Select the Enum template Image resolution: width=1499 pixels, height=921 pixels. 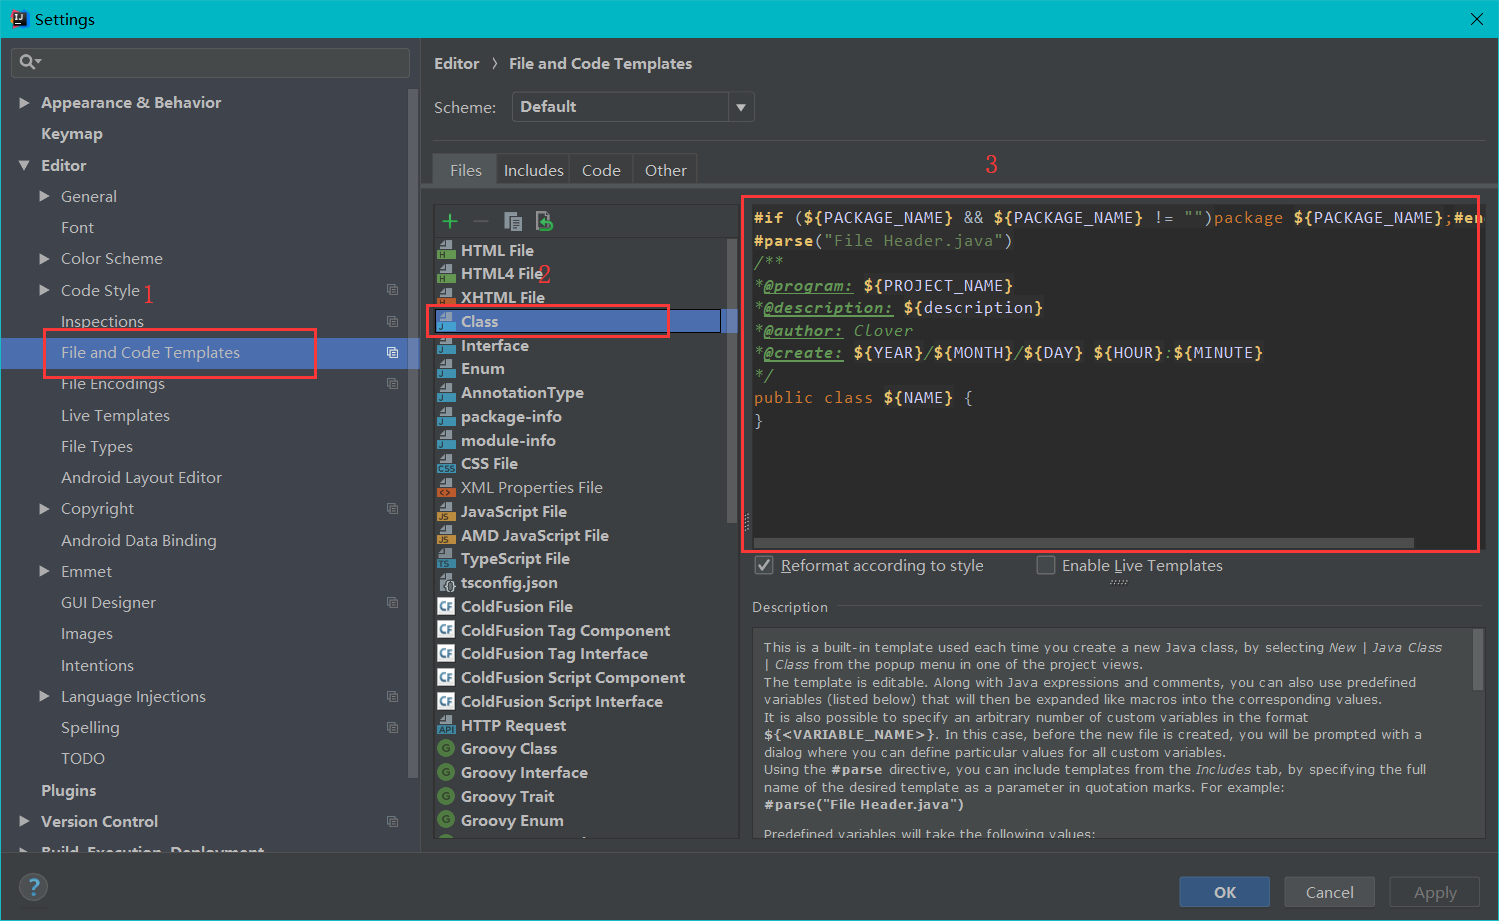[x=482, y=369]
